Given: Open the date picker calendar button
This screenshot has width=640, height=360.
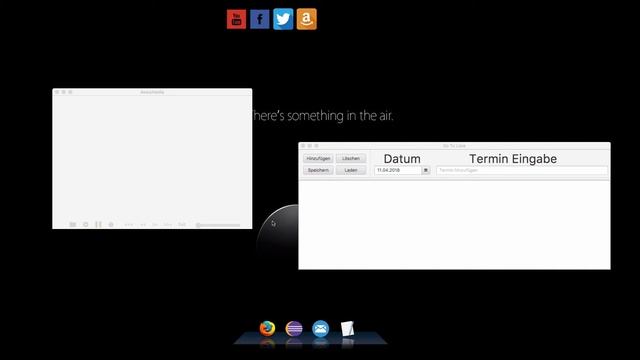Looking at the screenshot, I should tap(426, 170).
